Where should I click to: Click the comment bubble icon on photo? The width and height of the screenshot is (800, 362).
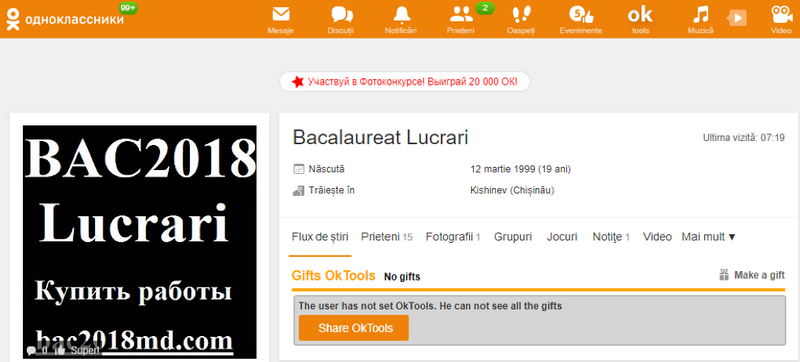[x=32, y=351]
